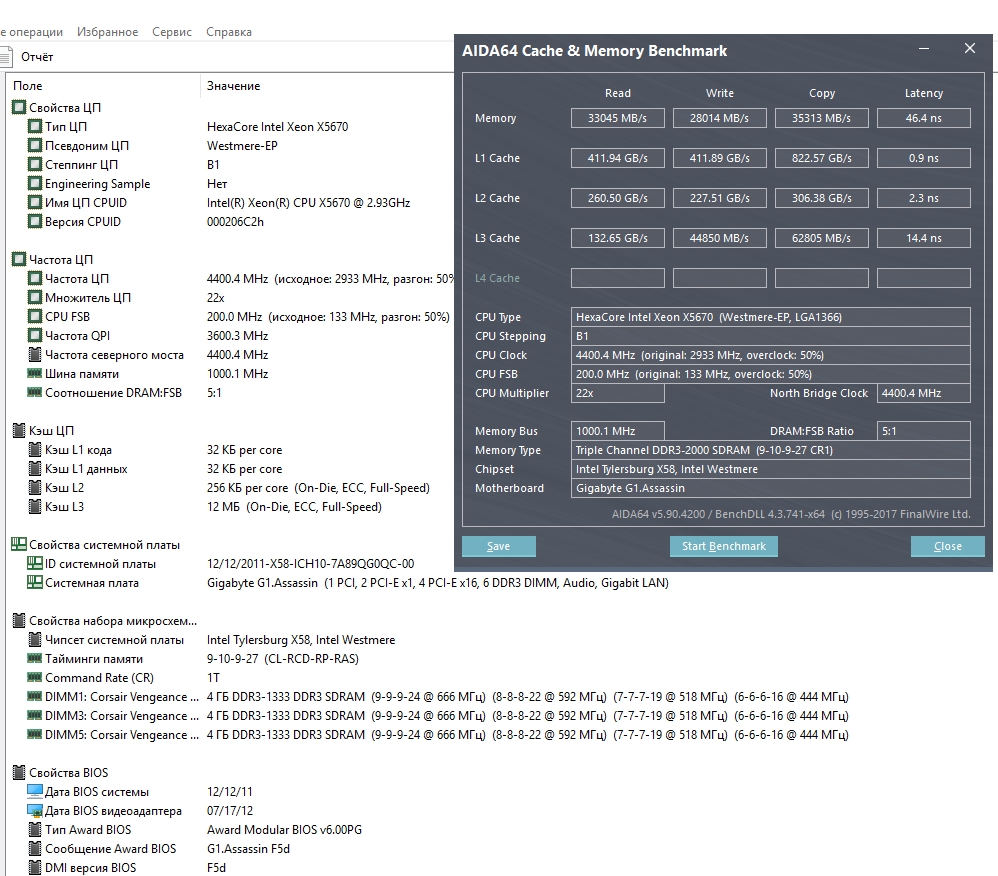Select the Свойства ЦП section icon
The width and height of the screenshot is (998, 876).
click(19, 107)
